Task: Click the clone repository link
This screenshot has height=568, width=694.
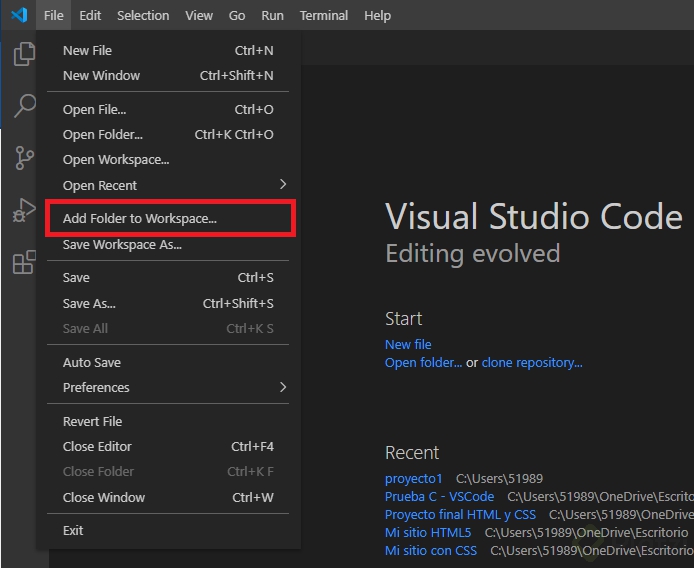Action: (x=532, y=363)
